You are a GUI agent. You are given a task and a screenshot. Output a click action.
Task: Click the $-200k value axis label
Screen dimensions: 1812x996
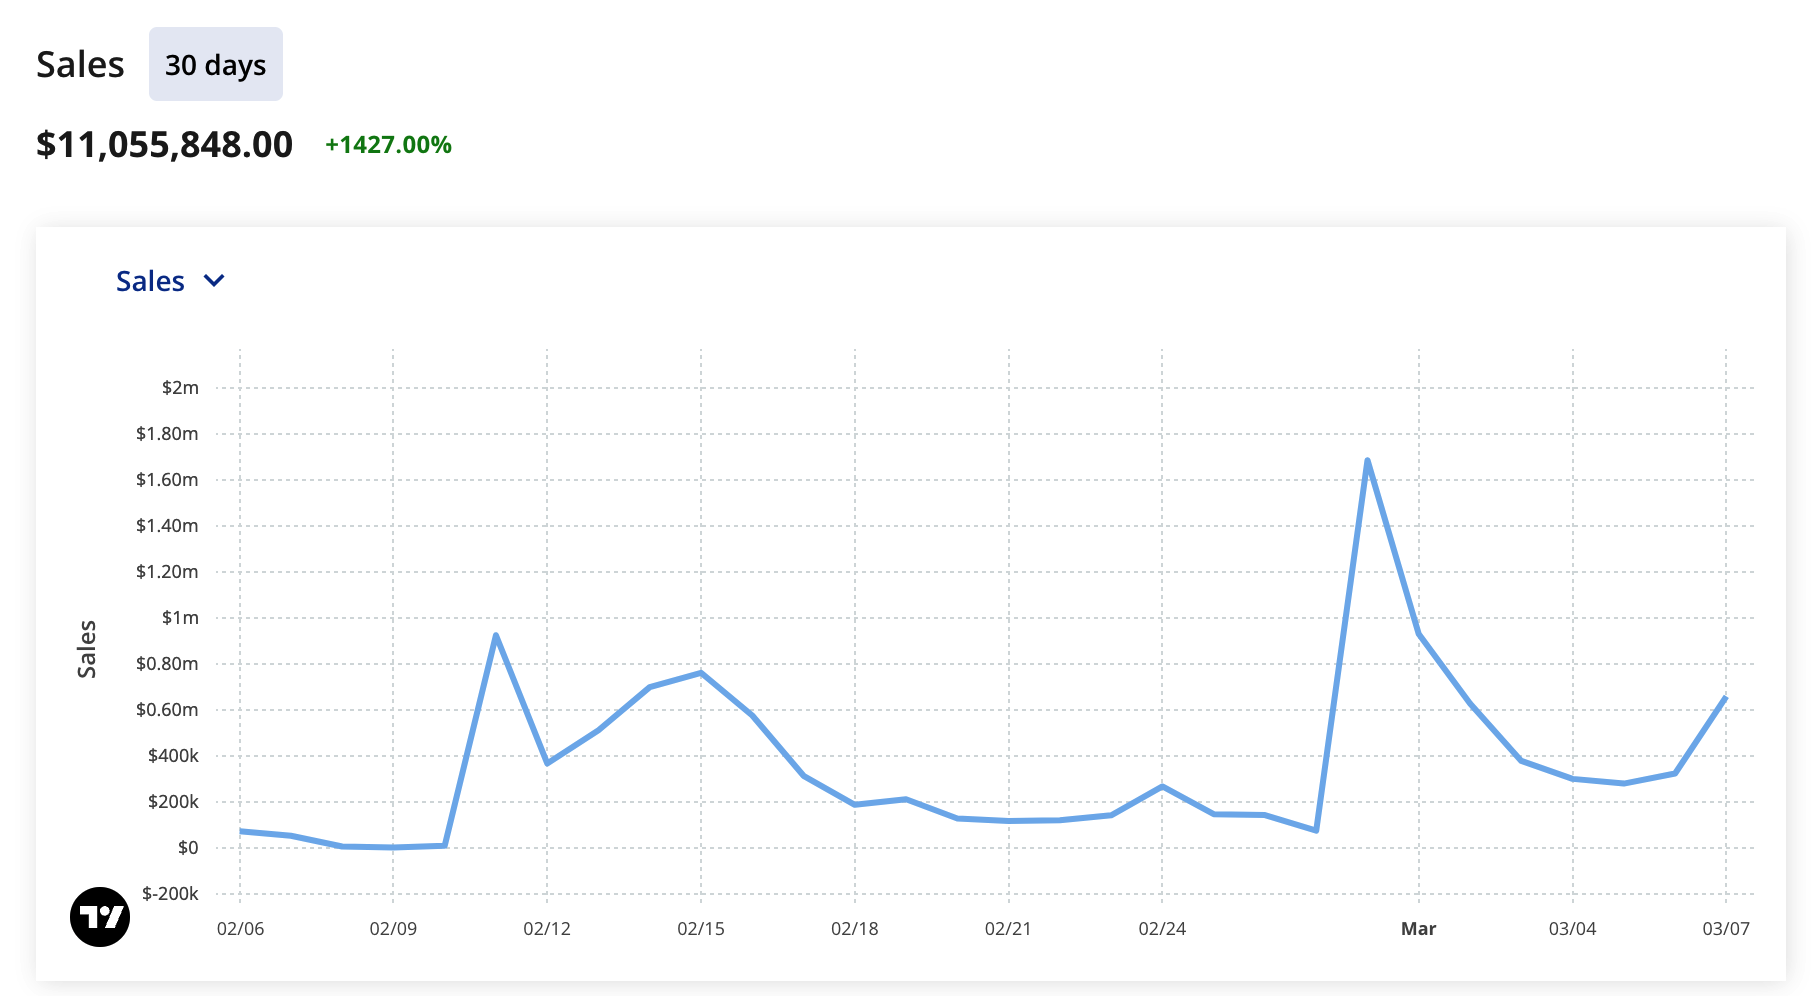coord(170,894)
